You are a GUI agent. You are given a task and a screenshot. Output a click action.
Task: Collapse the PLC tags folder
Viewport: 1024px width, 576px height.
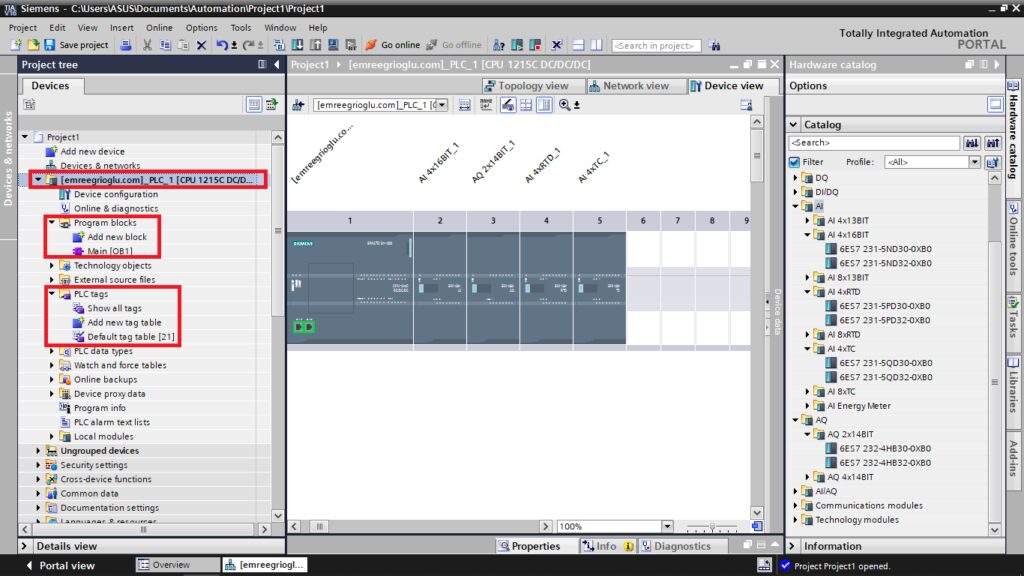[52, 294]
